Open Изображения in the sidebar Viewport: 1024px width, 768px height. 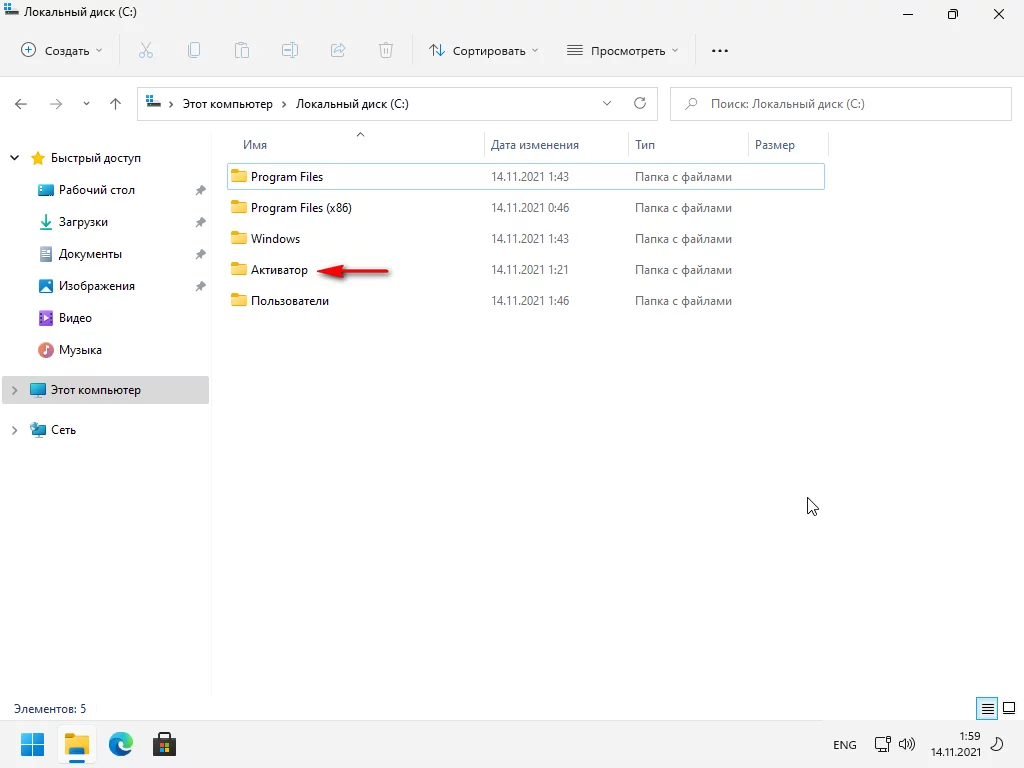[x=97, y=286]
